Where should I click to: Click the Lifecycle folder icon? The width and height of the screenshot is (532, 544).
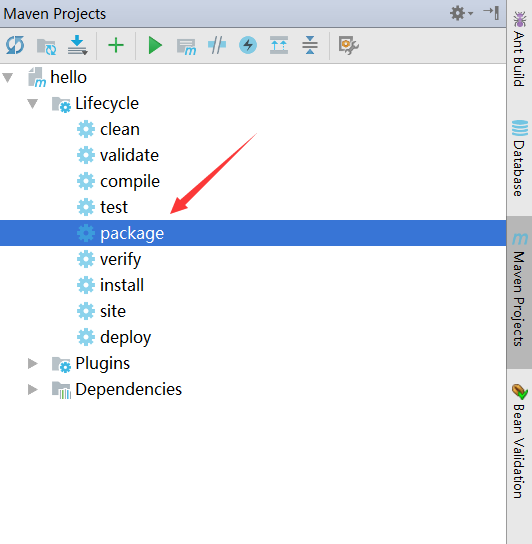click(61, 104)
